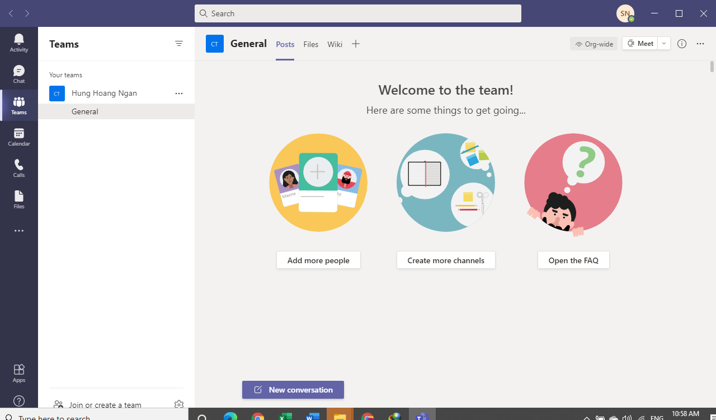Image resolution: width=716 pixels, height=420 pixels.
Task: Select the Hung Hoang Ngan team name
Action: click(104, 93)
